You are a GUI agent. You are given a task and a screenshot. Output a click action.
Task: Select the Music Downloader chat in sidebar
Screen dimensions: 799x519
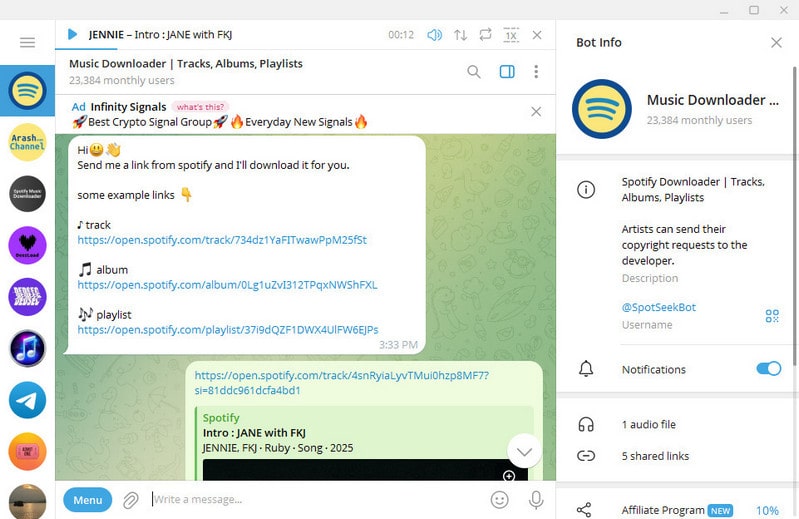[x=28, y=91]
